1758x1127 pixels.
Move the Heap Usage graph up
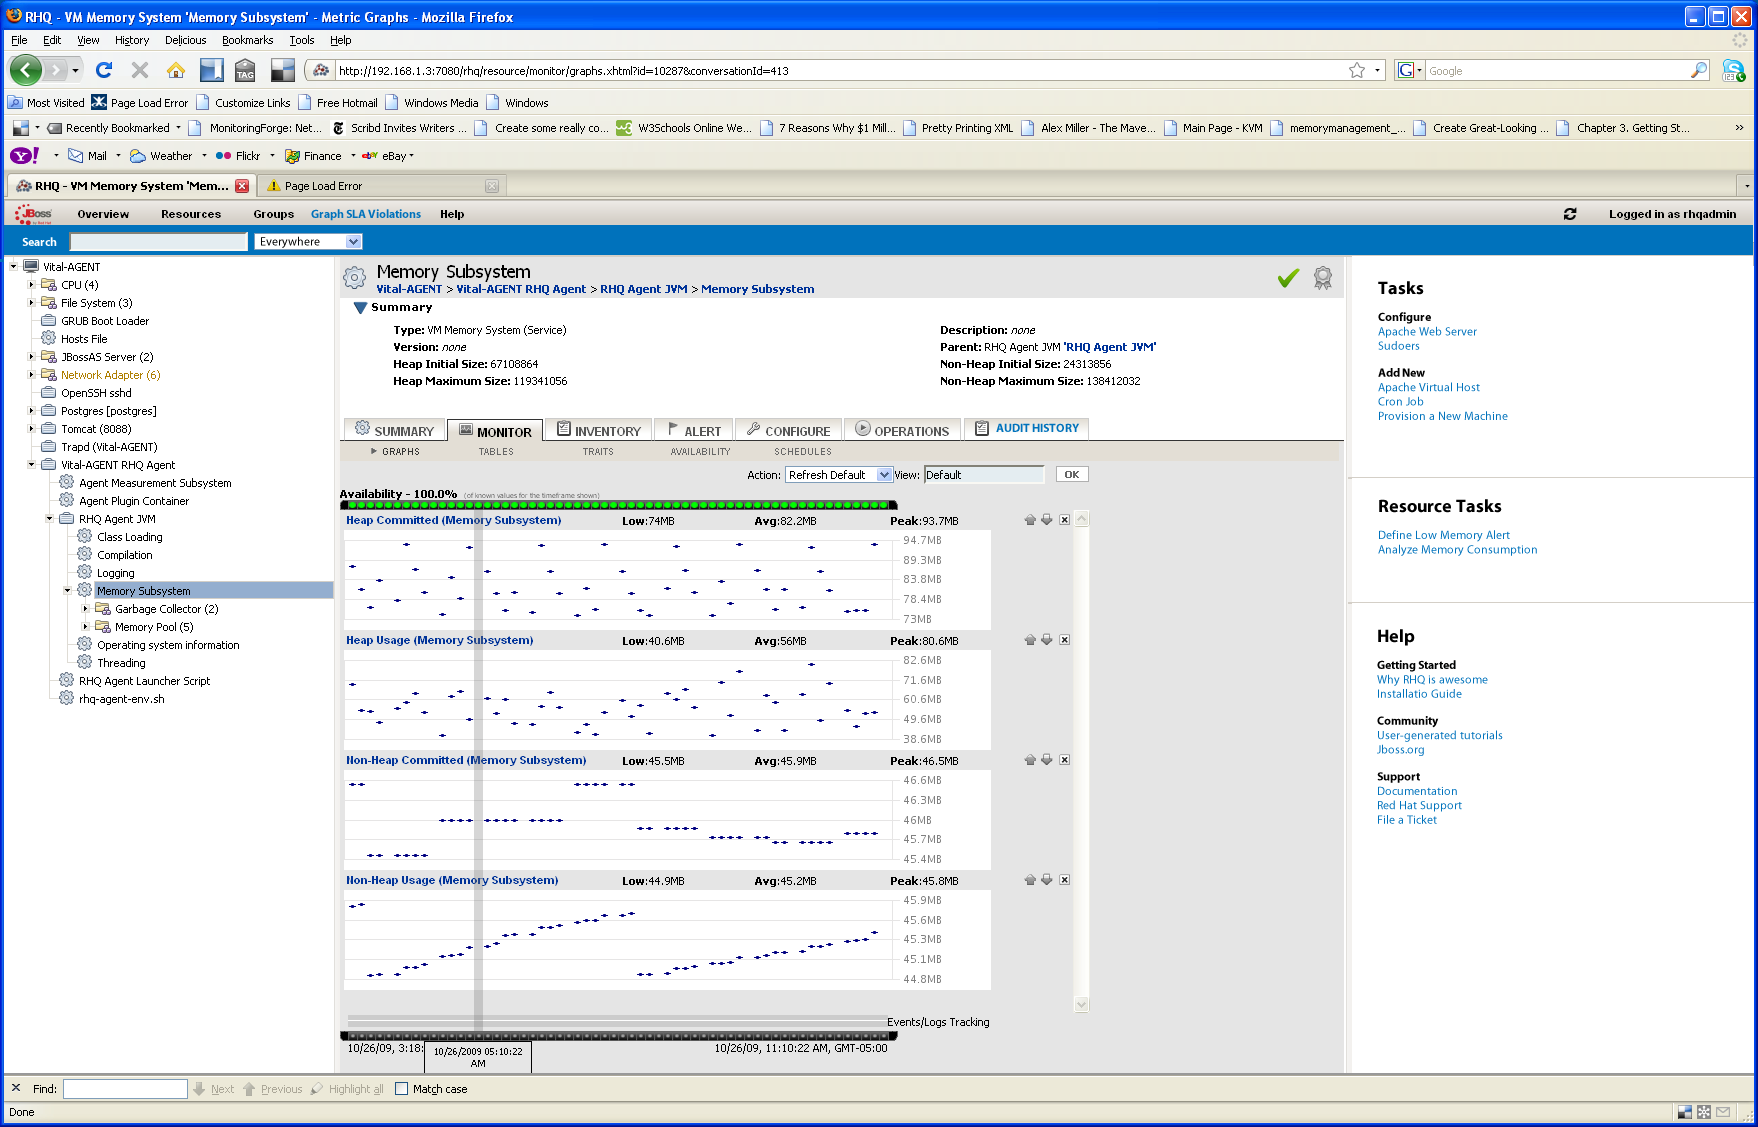1030,640
